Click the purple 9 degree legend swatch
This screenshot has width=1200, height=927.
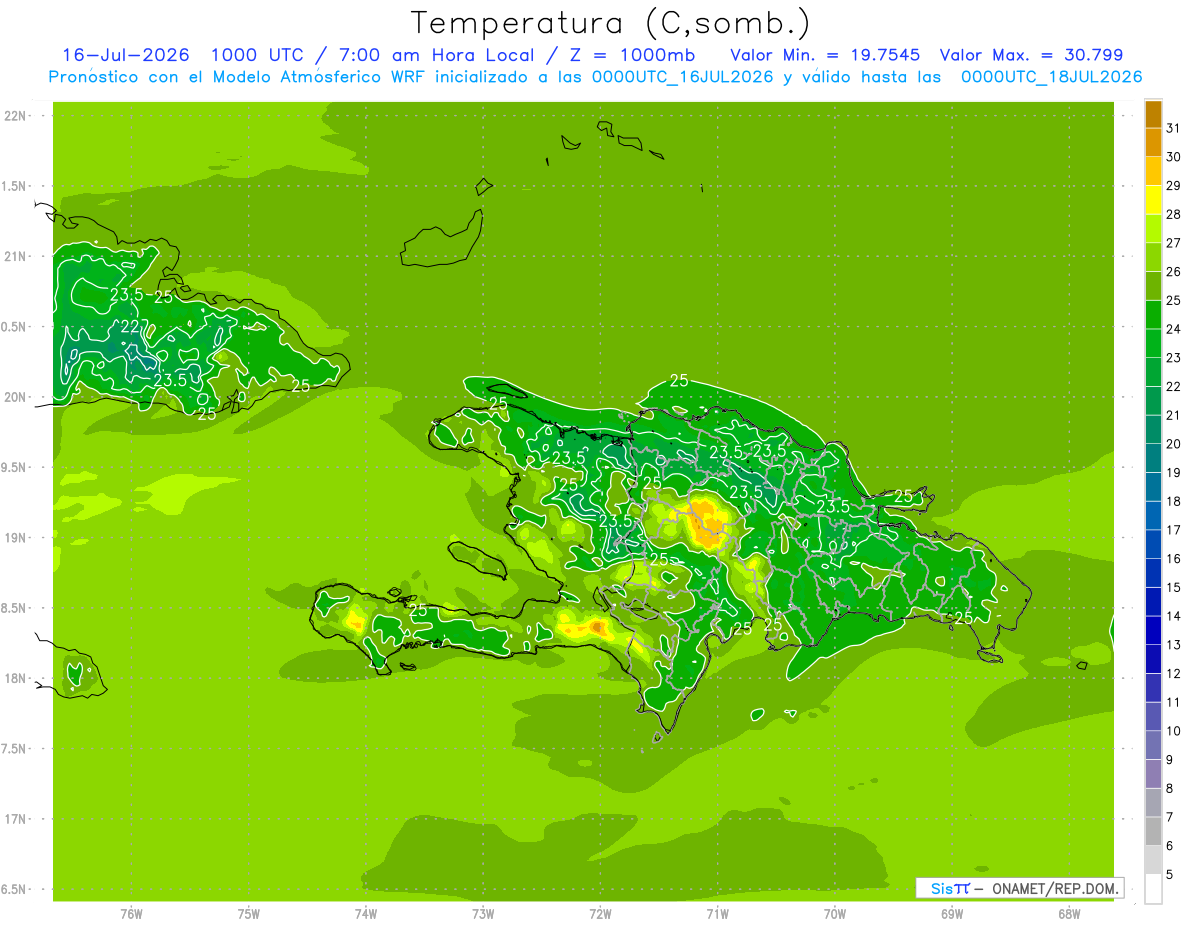pyautogui.click(x=1153, y=746)
